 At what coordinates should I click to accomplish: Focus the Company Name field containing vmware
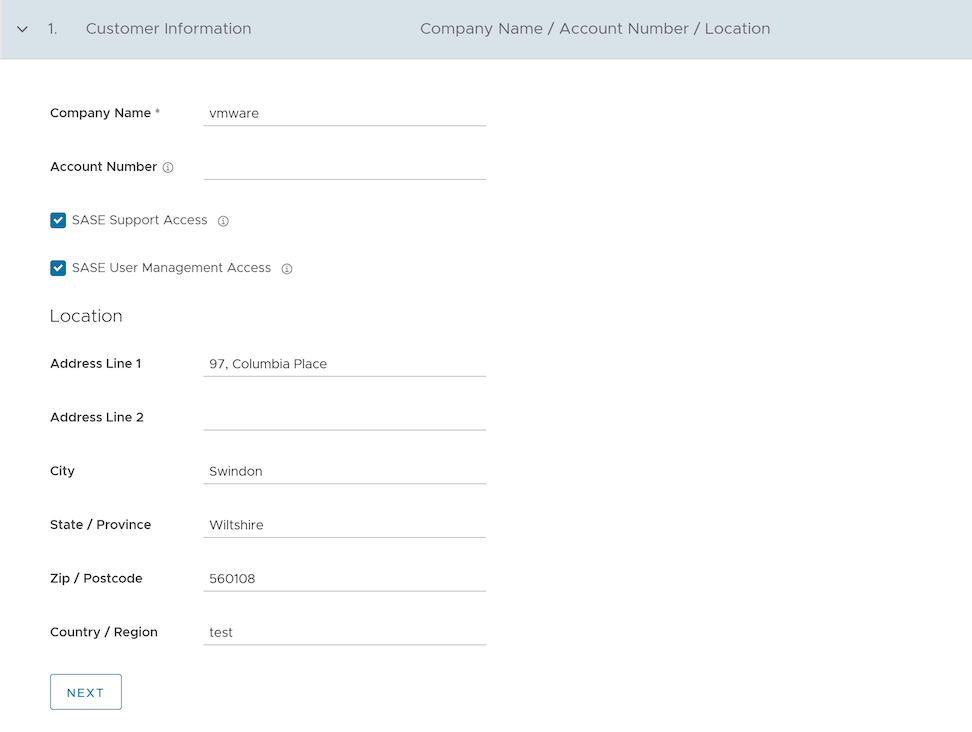pos(344,113)
